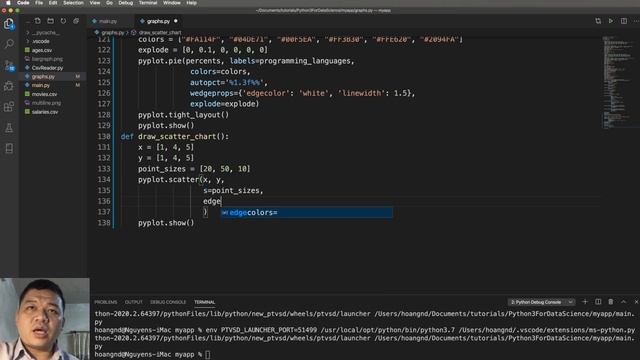The height and width of the screenshot is (360, 640).
Task: Open the Debug menu
Action: coord(126,3)
